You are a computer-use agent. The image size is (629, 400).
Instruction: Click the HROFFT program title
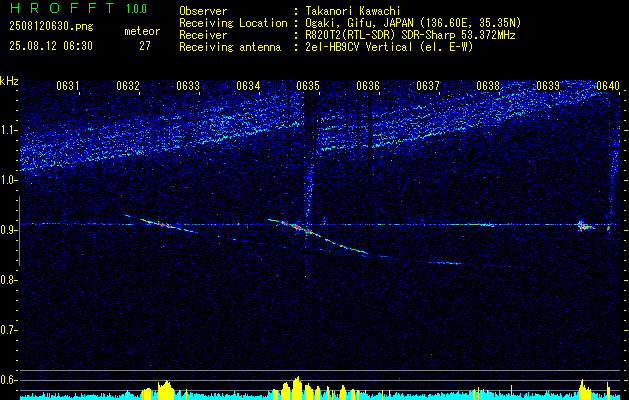(x=61, y=8)
